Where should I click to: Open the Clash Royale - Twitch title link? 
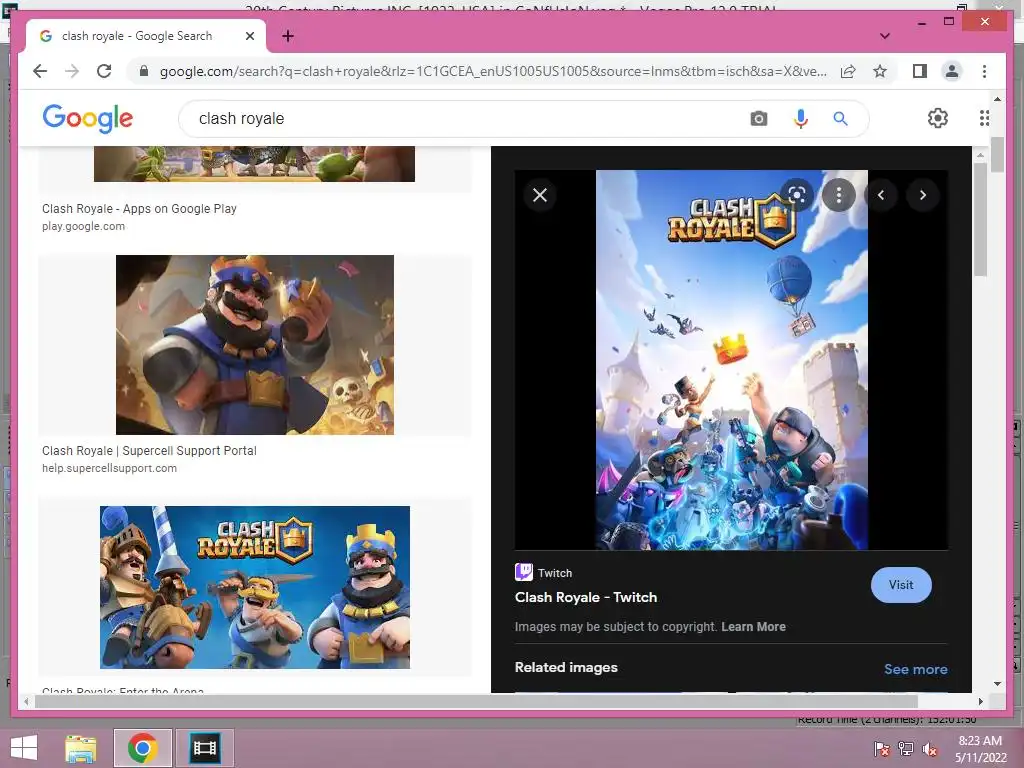(x=586, y=597)
